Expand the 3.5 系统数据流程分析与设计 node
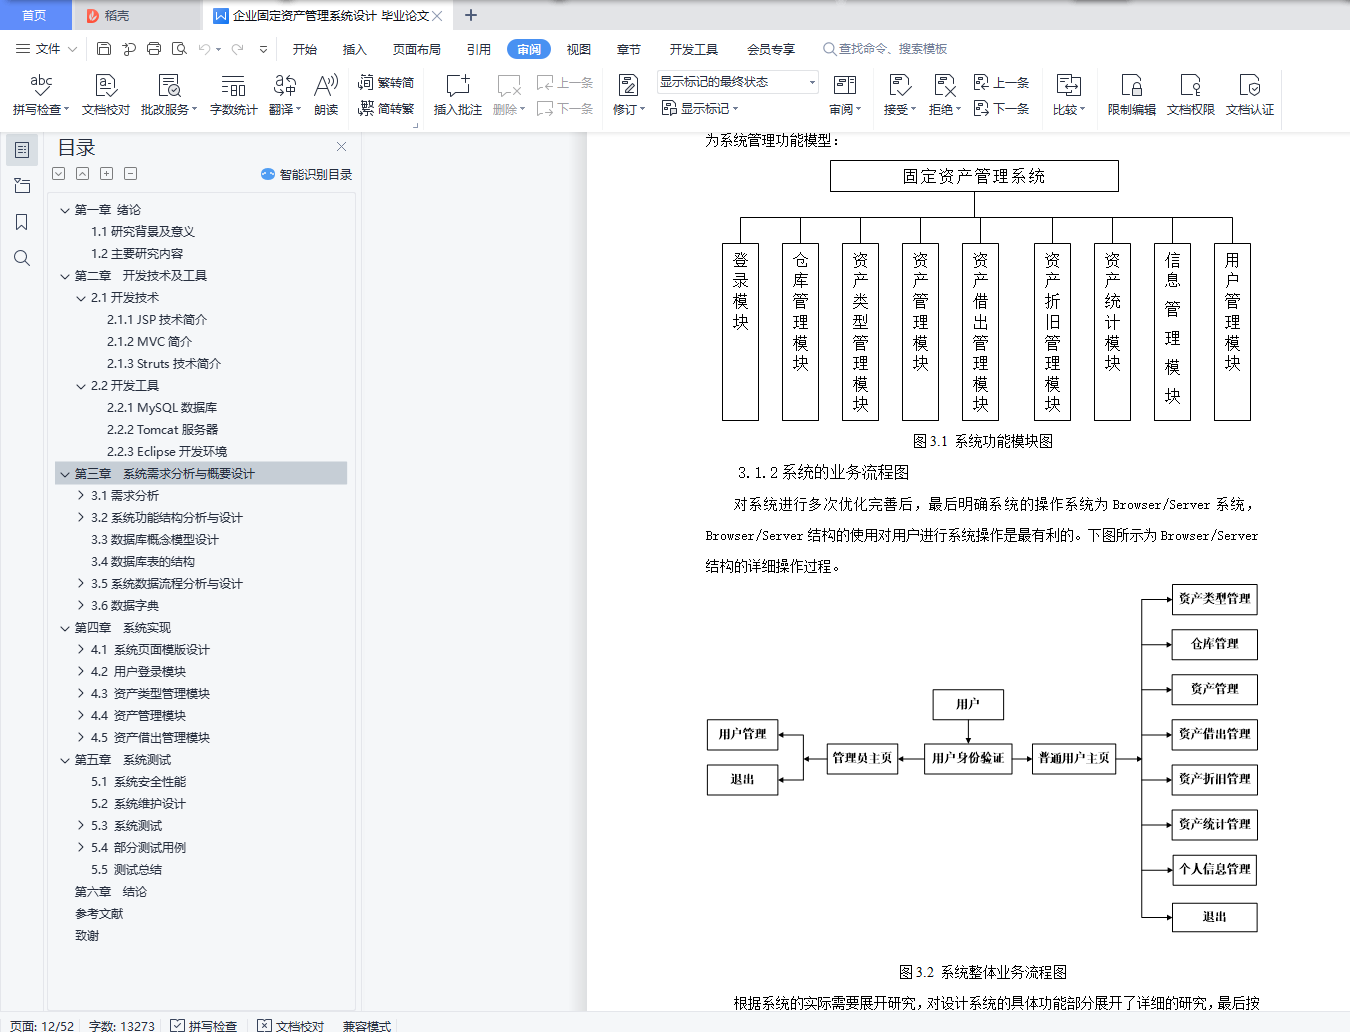Image resolution: width=1350 pixels, height=1032 pixels. (x=81, y=584)
